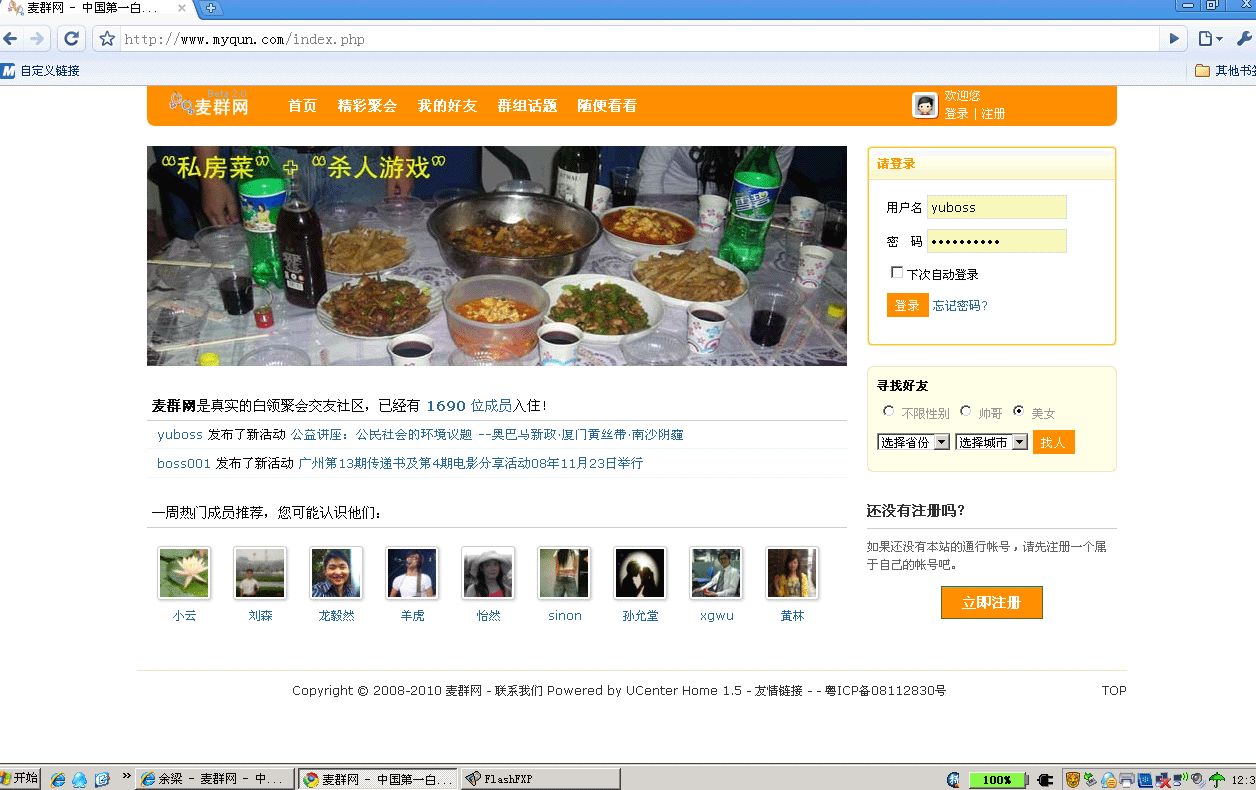1256x790 pixels.
Task: Open 随便看看 in the navigation
Action: (607, 106)
